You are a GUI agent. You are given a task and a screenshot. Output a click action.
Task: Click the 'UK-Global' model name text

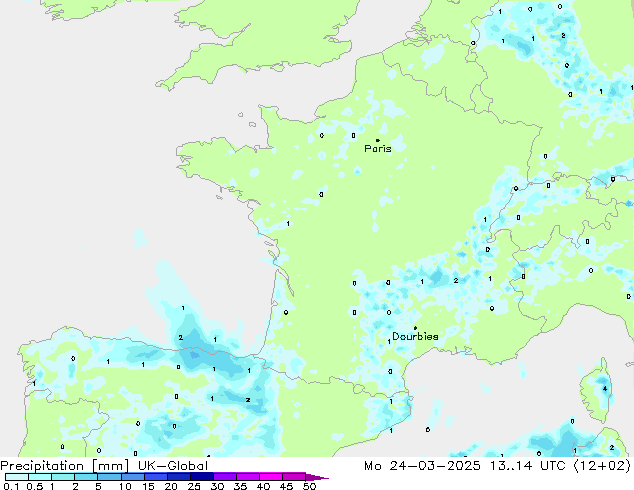[173, 466]
